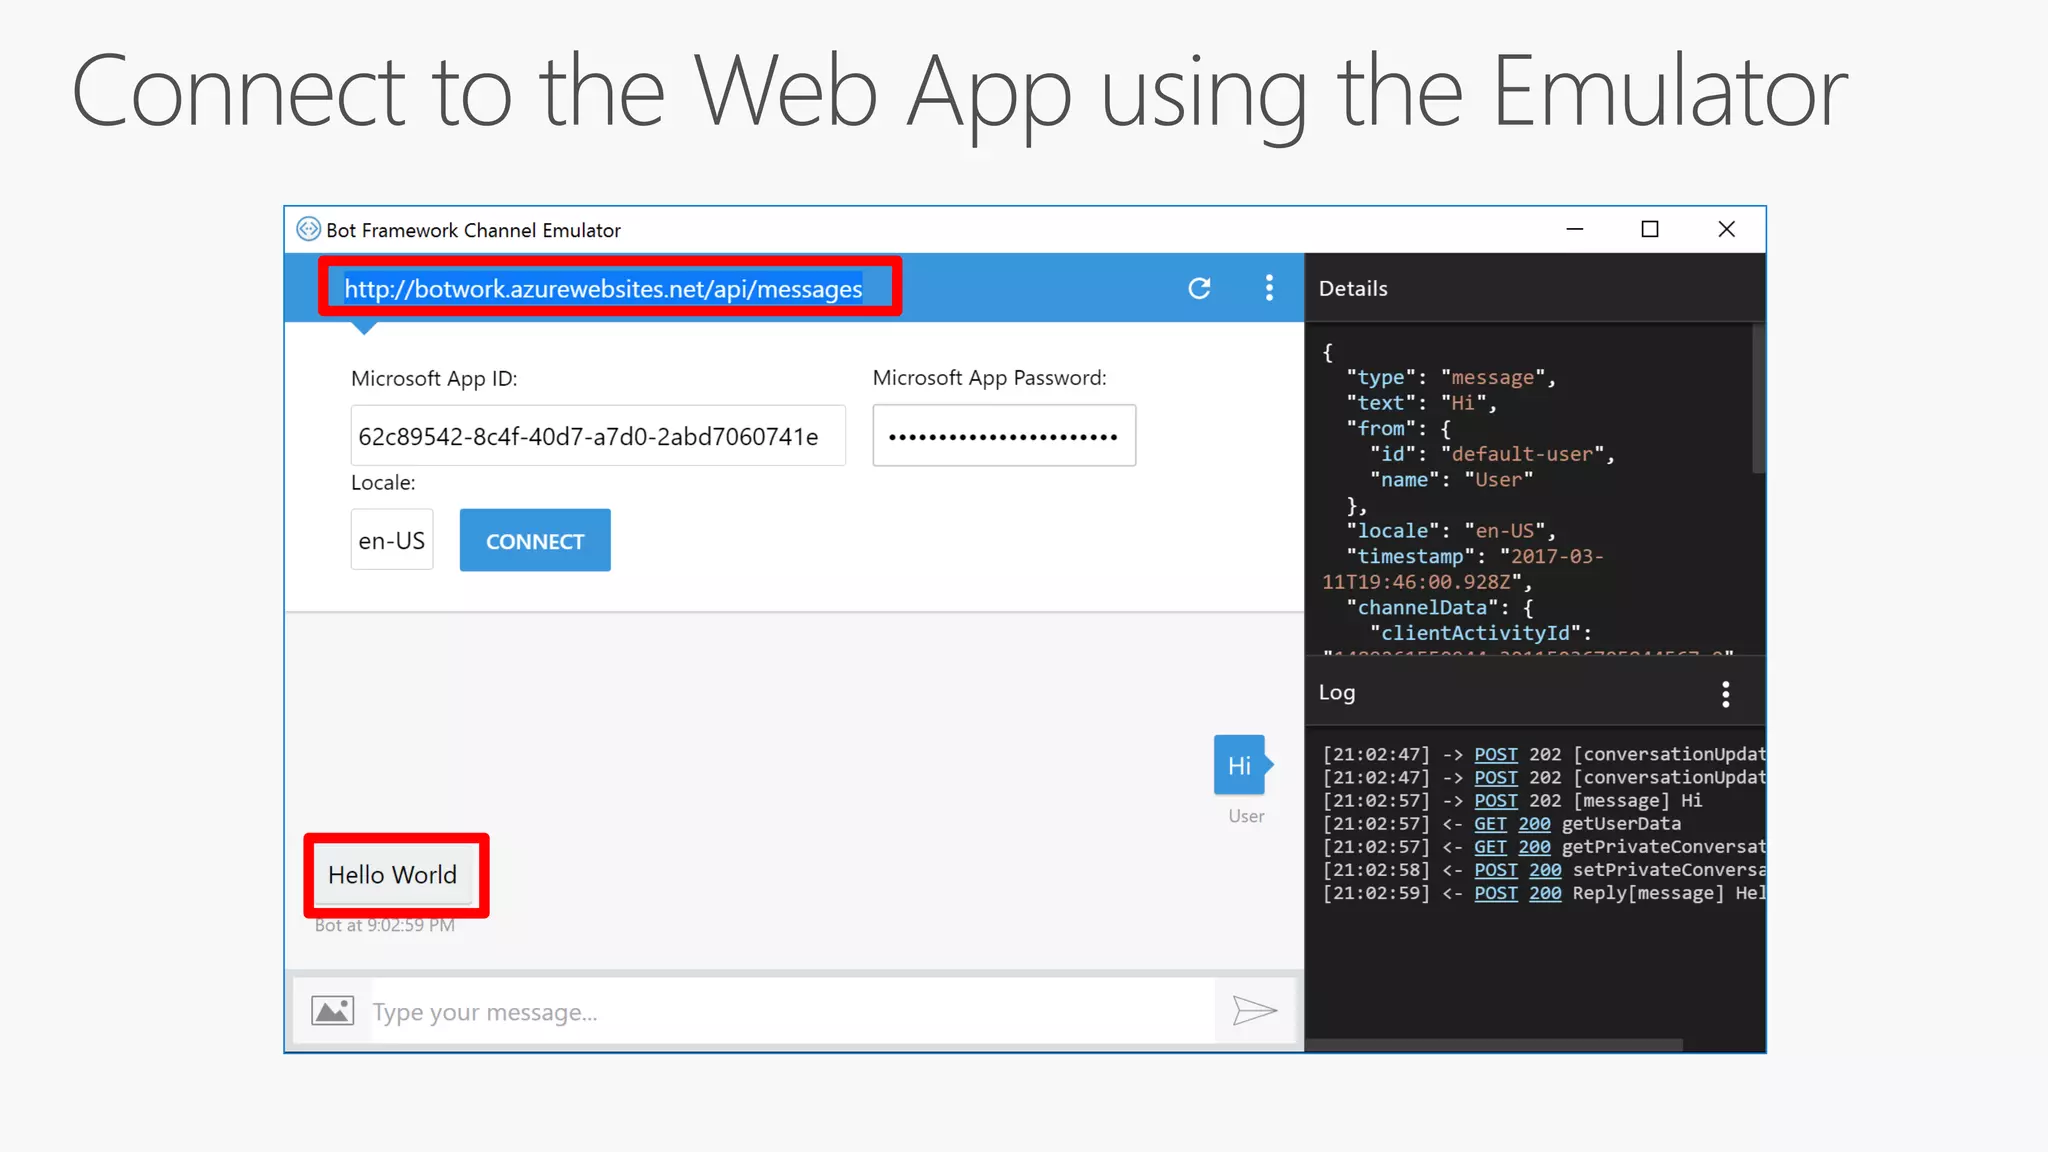Open the GET link for getUserData
Image resolution: width=2048 pixels, height=1152 pixels.
1489,824
